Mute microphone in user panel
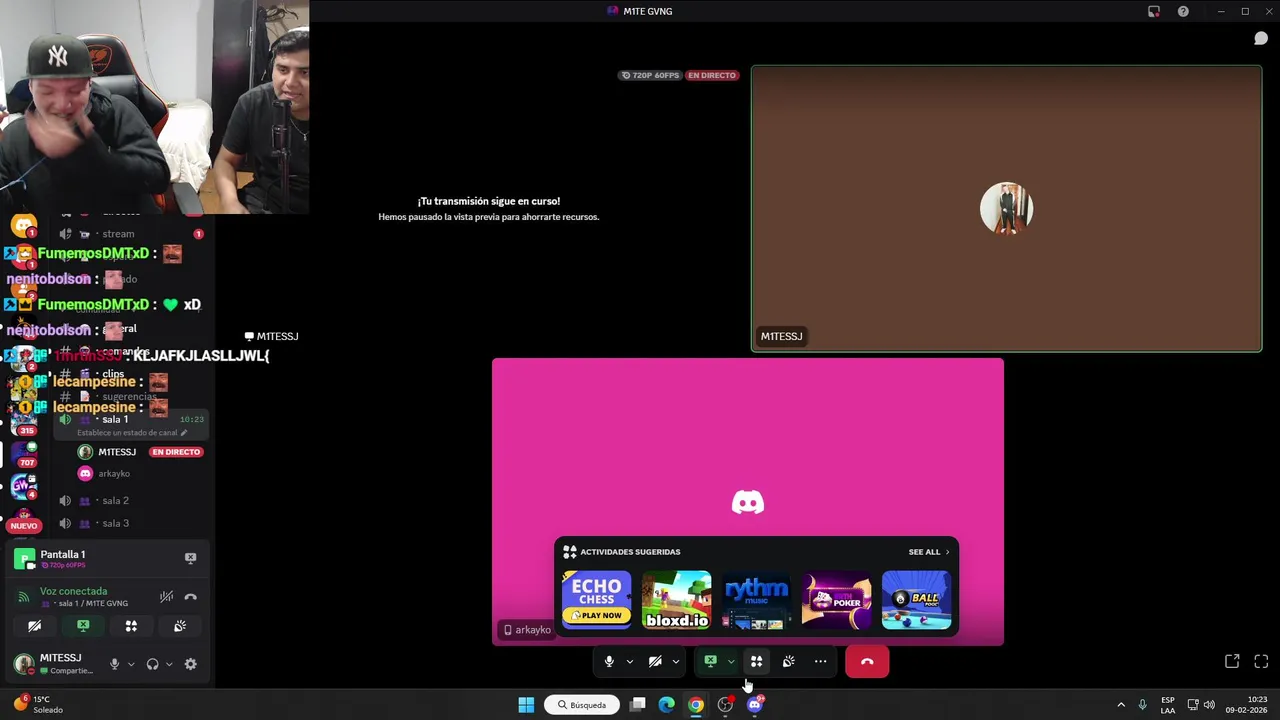 [x=114, y=664]
